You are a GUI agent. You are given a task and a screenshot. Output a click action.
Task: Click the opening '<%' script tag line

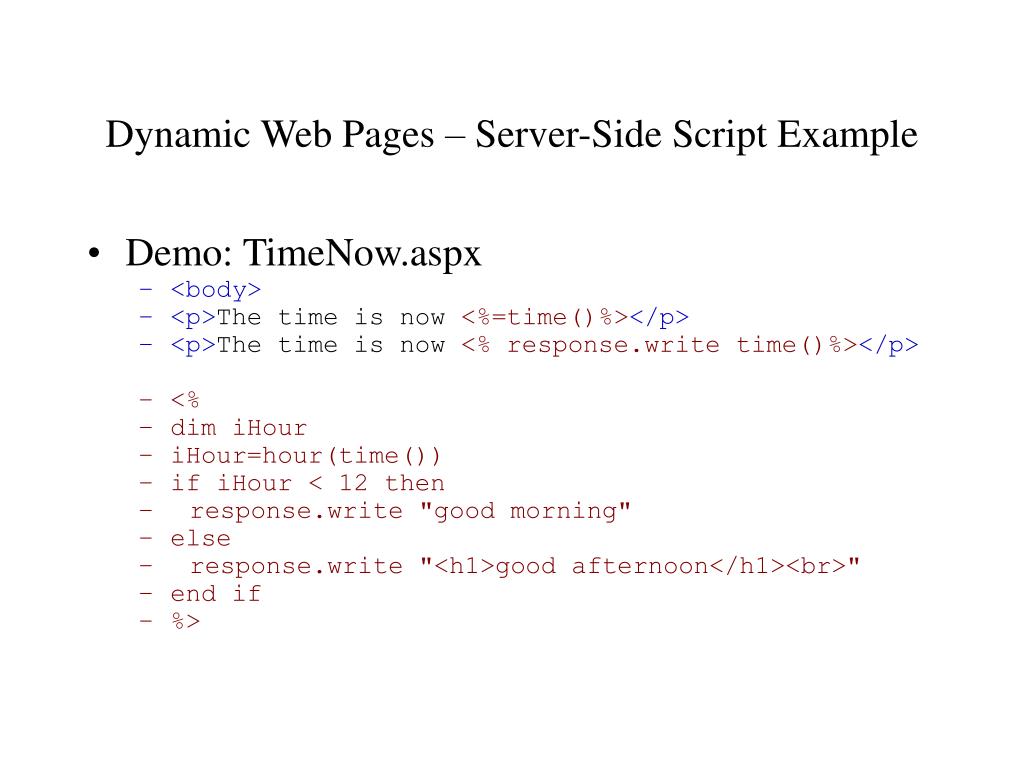click(x=185, y=399)
